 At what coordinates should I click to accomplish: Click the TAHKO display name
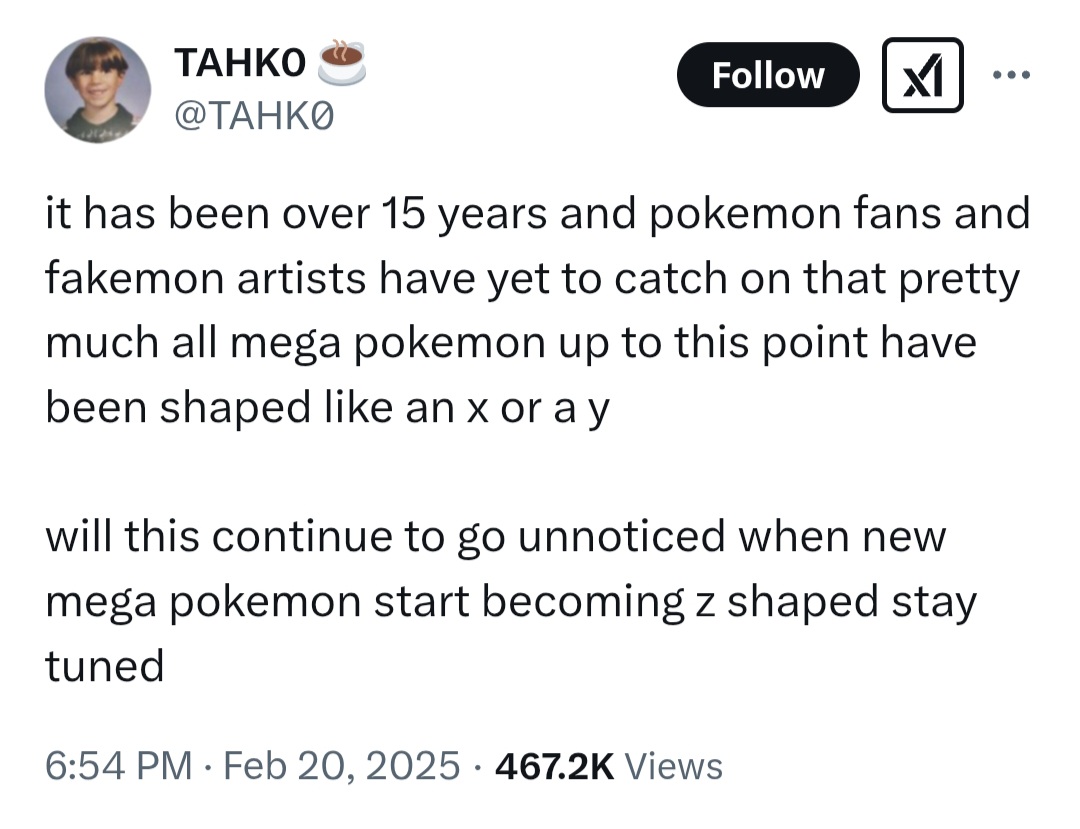240,63
